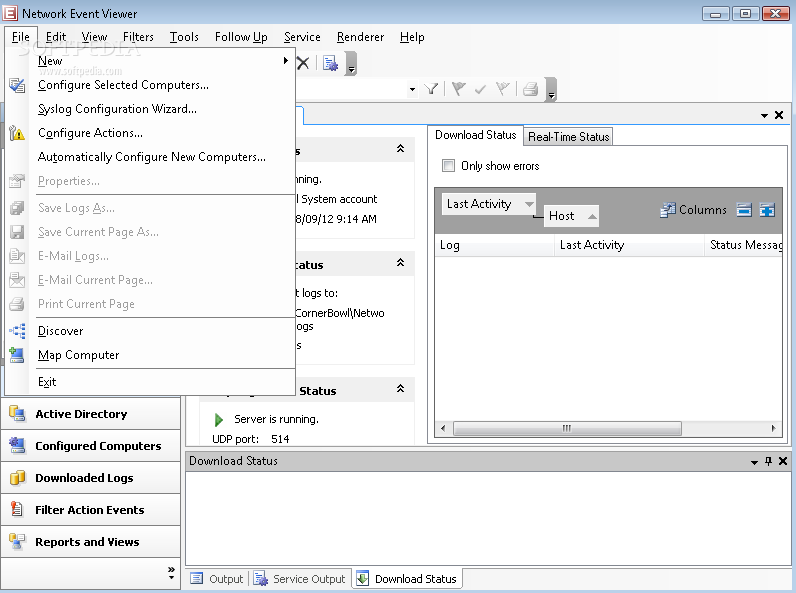Image resolution: width=796 pixels, height=593 pixels.
Task: Open the document tab list dropdown arrow
Action: point(764,116)
